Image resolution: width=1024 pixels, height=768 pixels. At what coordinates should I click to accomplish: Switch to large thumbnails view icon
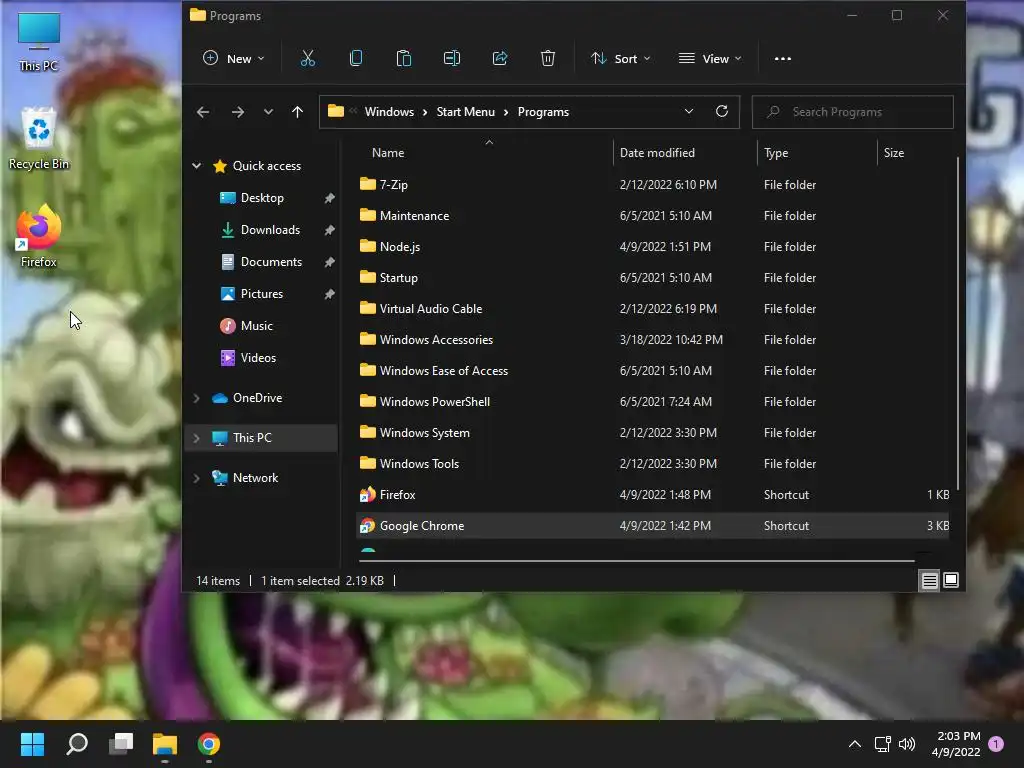tap(951, 581)
